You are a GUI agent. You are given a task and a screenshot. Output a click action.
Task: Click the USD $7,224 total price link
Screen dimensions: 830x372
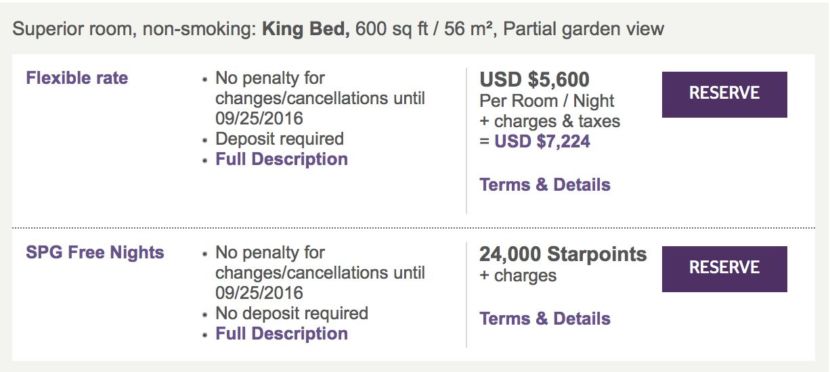coord(542,142)
